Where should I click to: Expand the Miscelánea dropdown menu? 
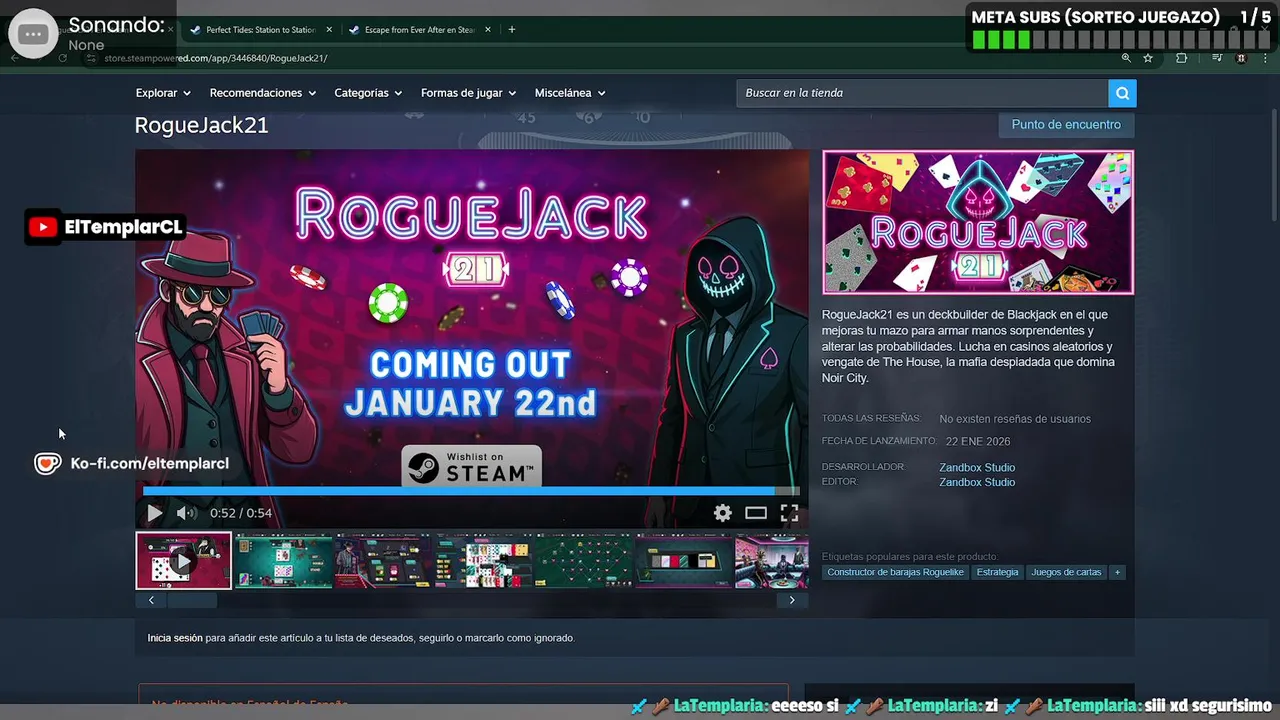[570, 93]
